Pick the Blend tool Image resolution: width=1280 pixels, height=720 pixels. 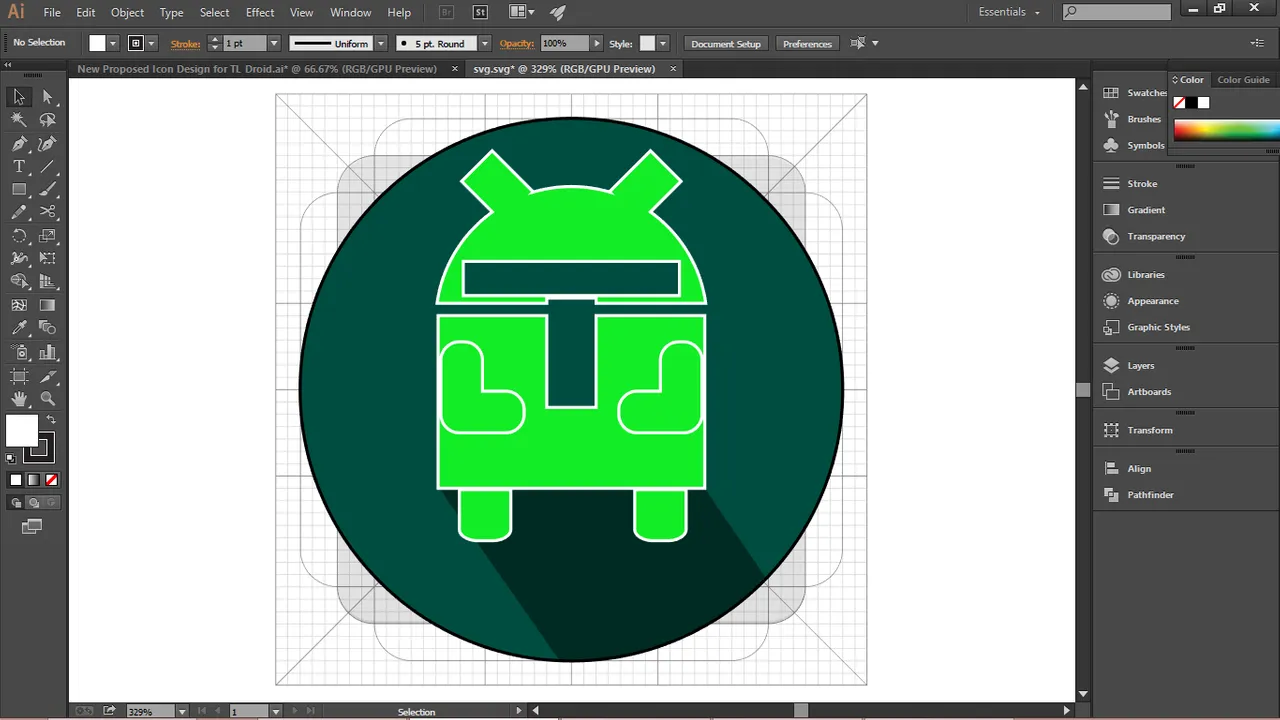click(47, 328)
